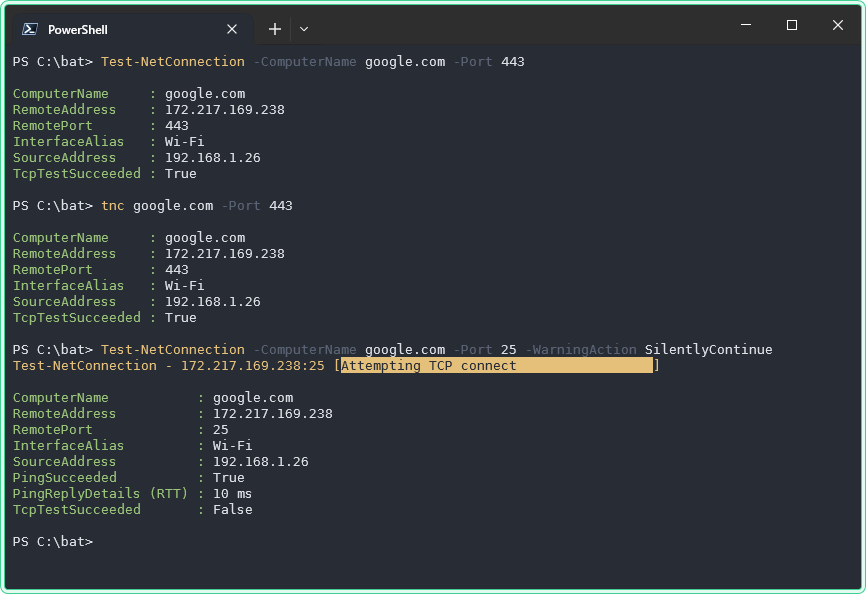Click the '-WarningAction' parameter text
The image size is (866, 594).
point(580,350)
